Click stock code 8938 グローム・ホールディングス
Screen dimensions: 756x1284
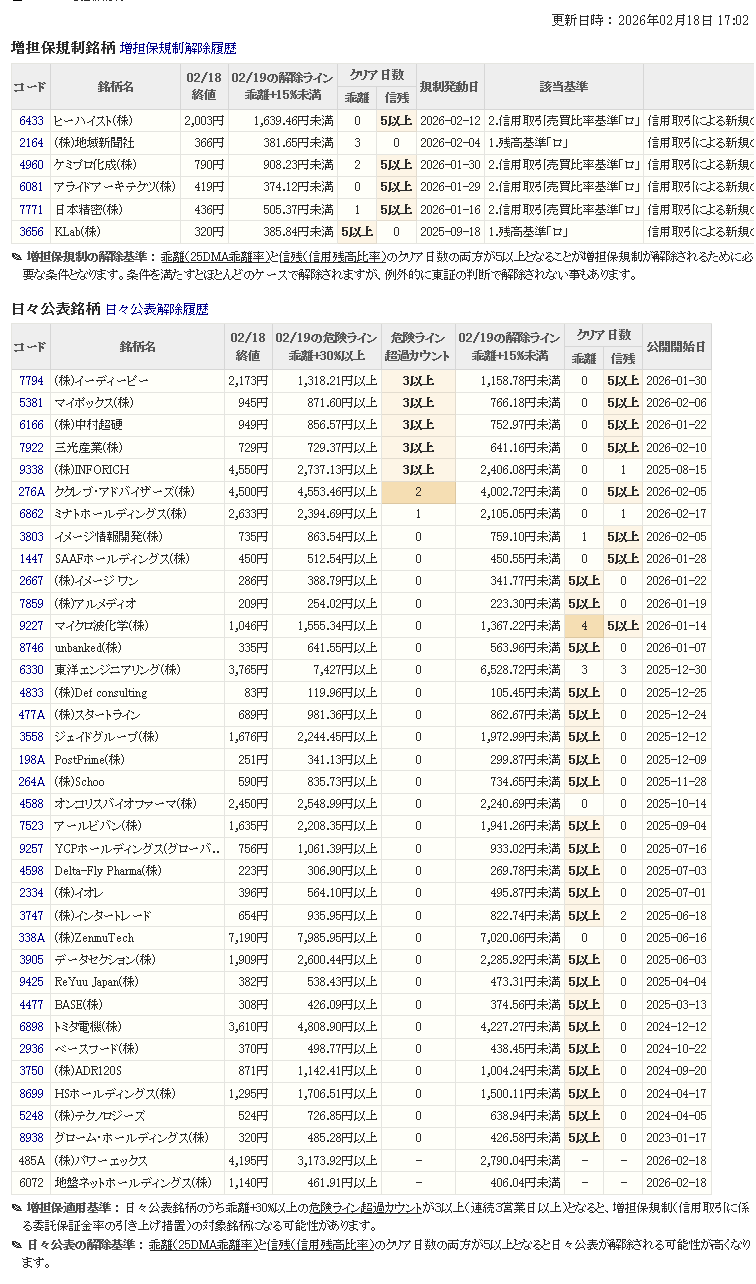point(31,1138)
